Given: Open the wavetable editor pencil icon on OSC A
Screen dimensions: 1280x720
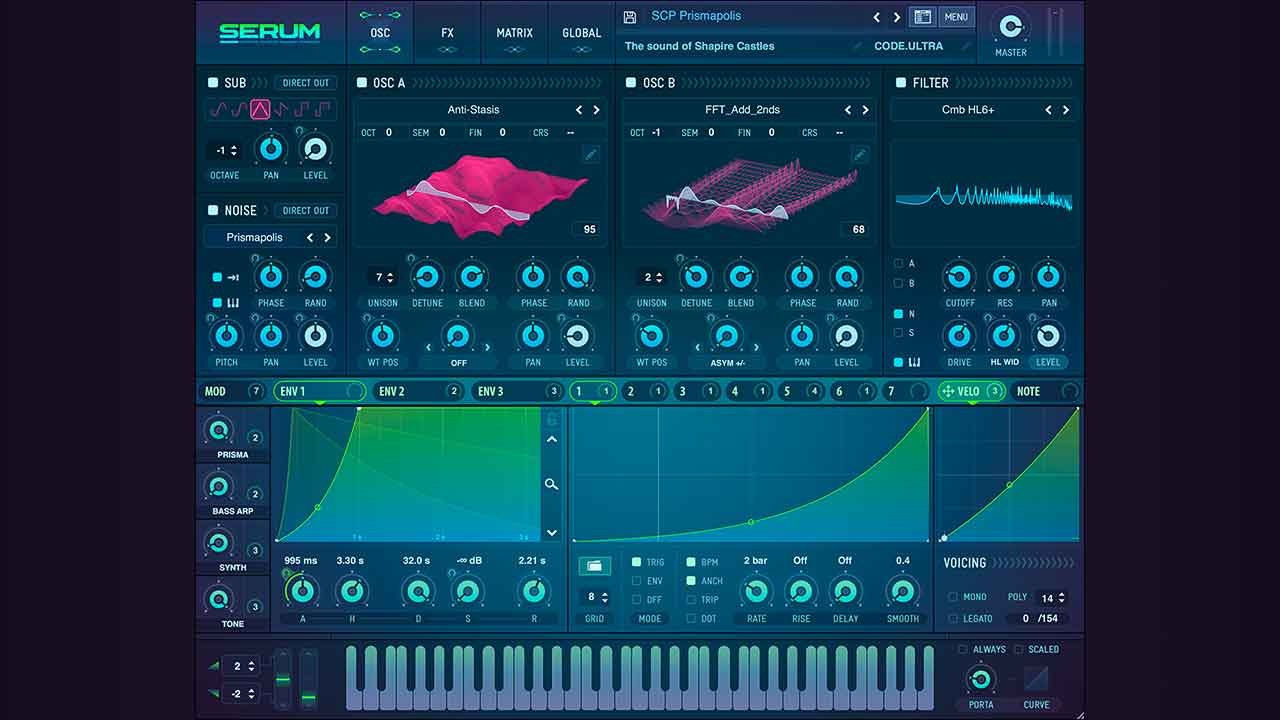Looking at the screenshot, I should coord(591,154).
